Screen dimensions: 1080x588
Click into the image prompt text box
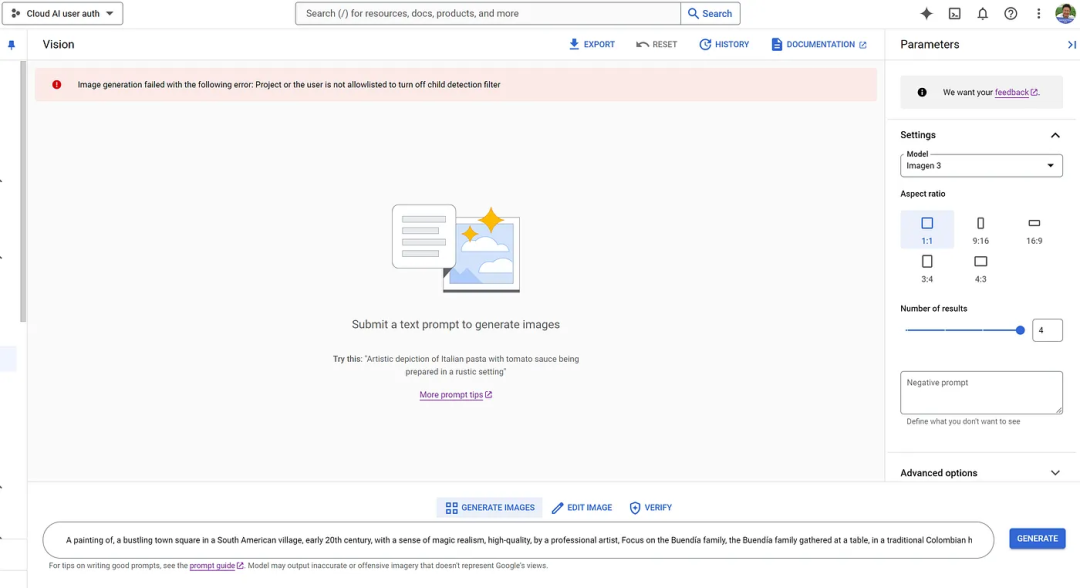click(x=518, y=540)
